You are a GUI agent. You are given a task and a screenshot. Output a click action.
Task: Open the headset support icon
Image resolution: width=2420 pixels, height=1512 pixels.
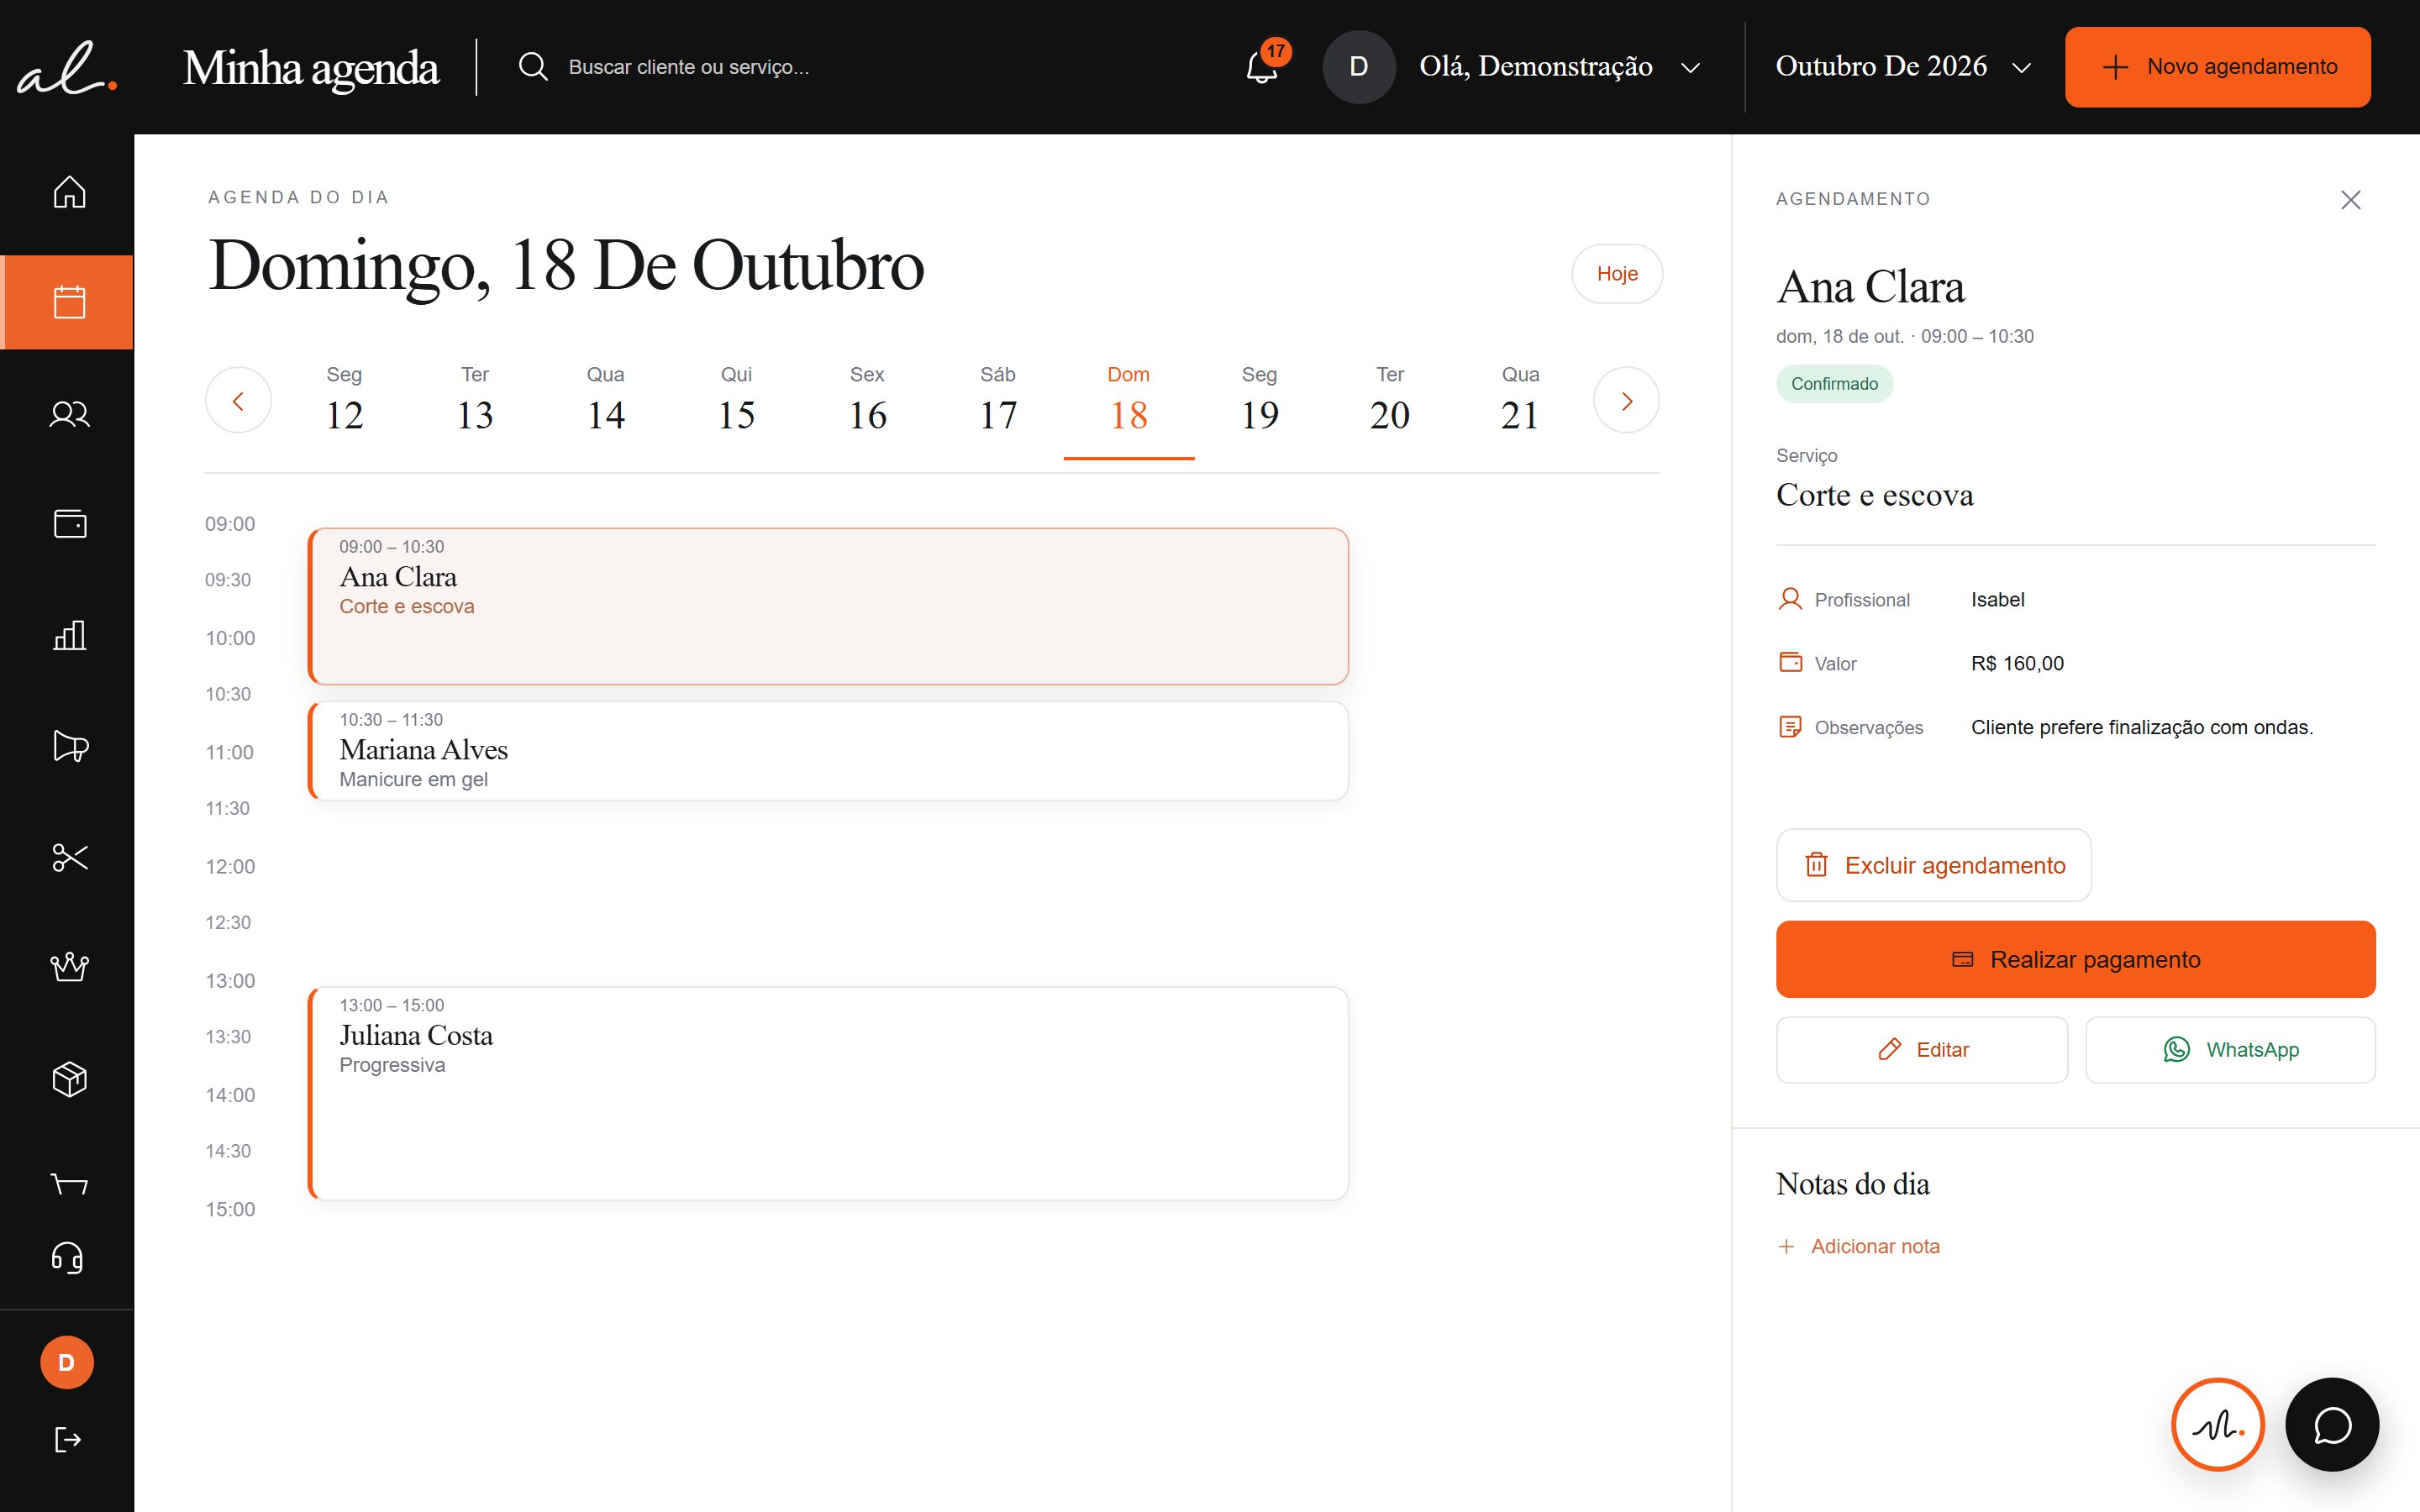click(67, 1257)
